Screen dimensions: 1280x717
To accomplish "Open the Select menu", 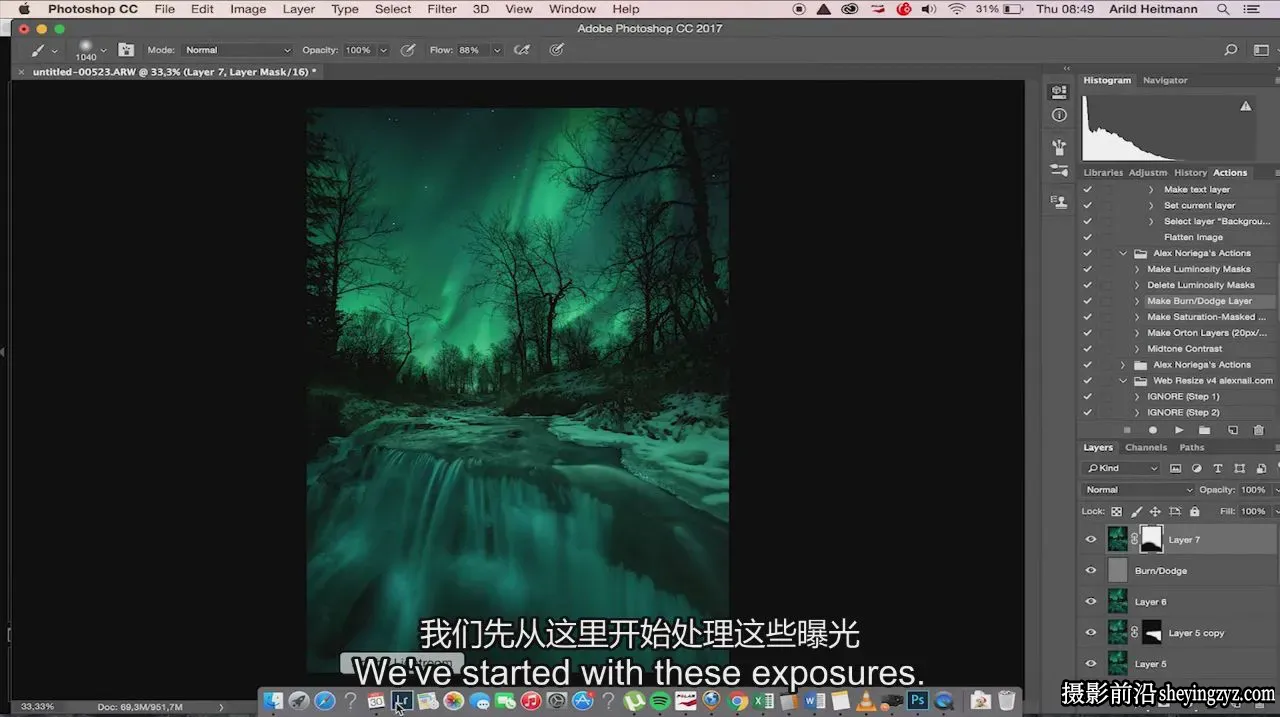I will [393, 9].
